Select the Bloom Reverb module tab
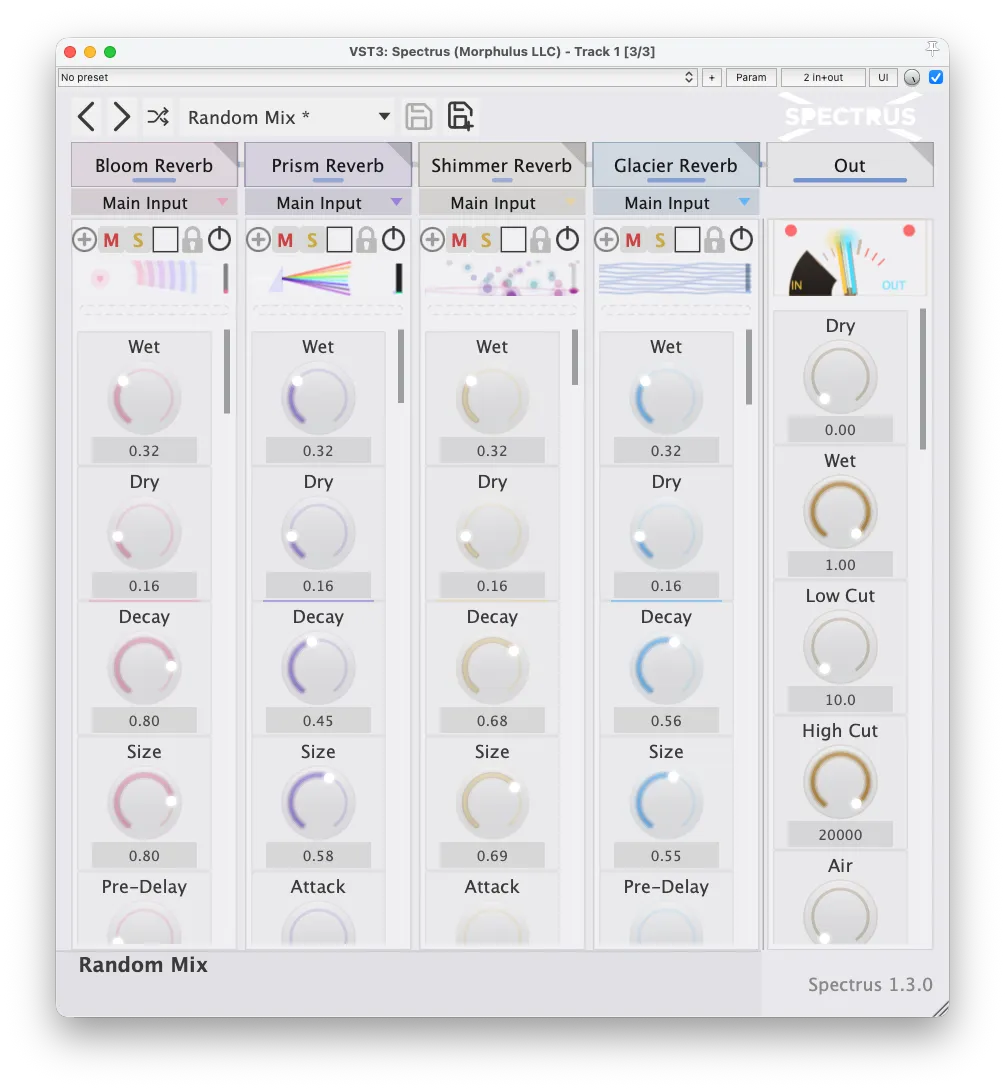 tap(154, 165)
